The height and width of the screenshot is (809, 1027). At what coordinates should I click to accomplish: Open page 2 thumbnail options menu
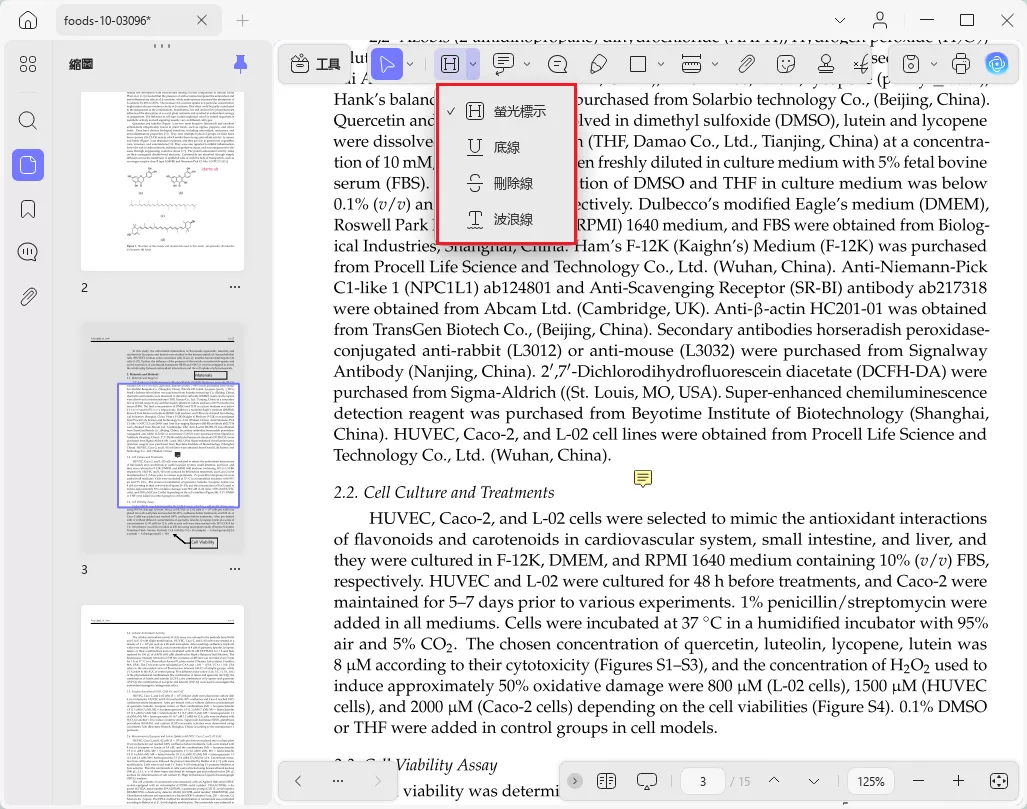click(234, 287)
